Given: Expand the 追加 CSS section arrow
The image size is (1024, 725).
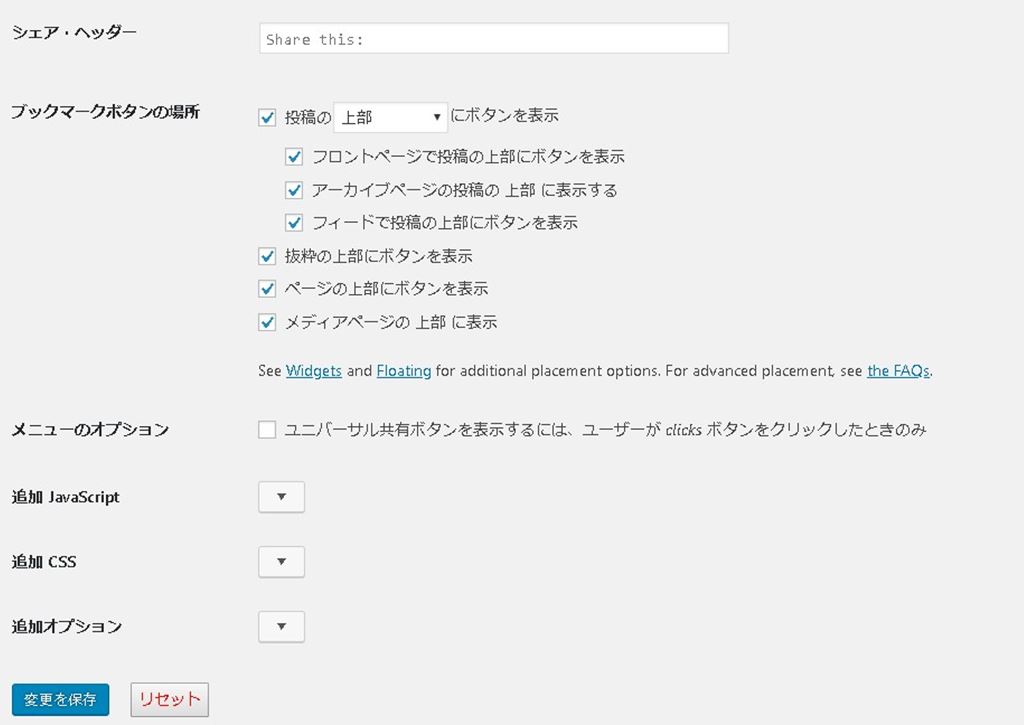Looking at the screenshot, I should coord(281,562).
